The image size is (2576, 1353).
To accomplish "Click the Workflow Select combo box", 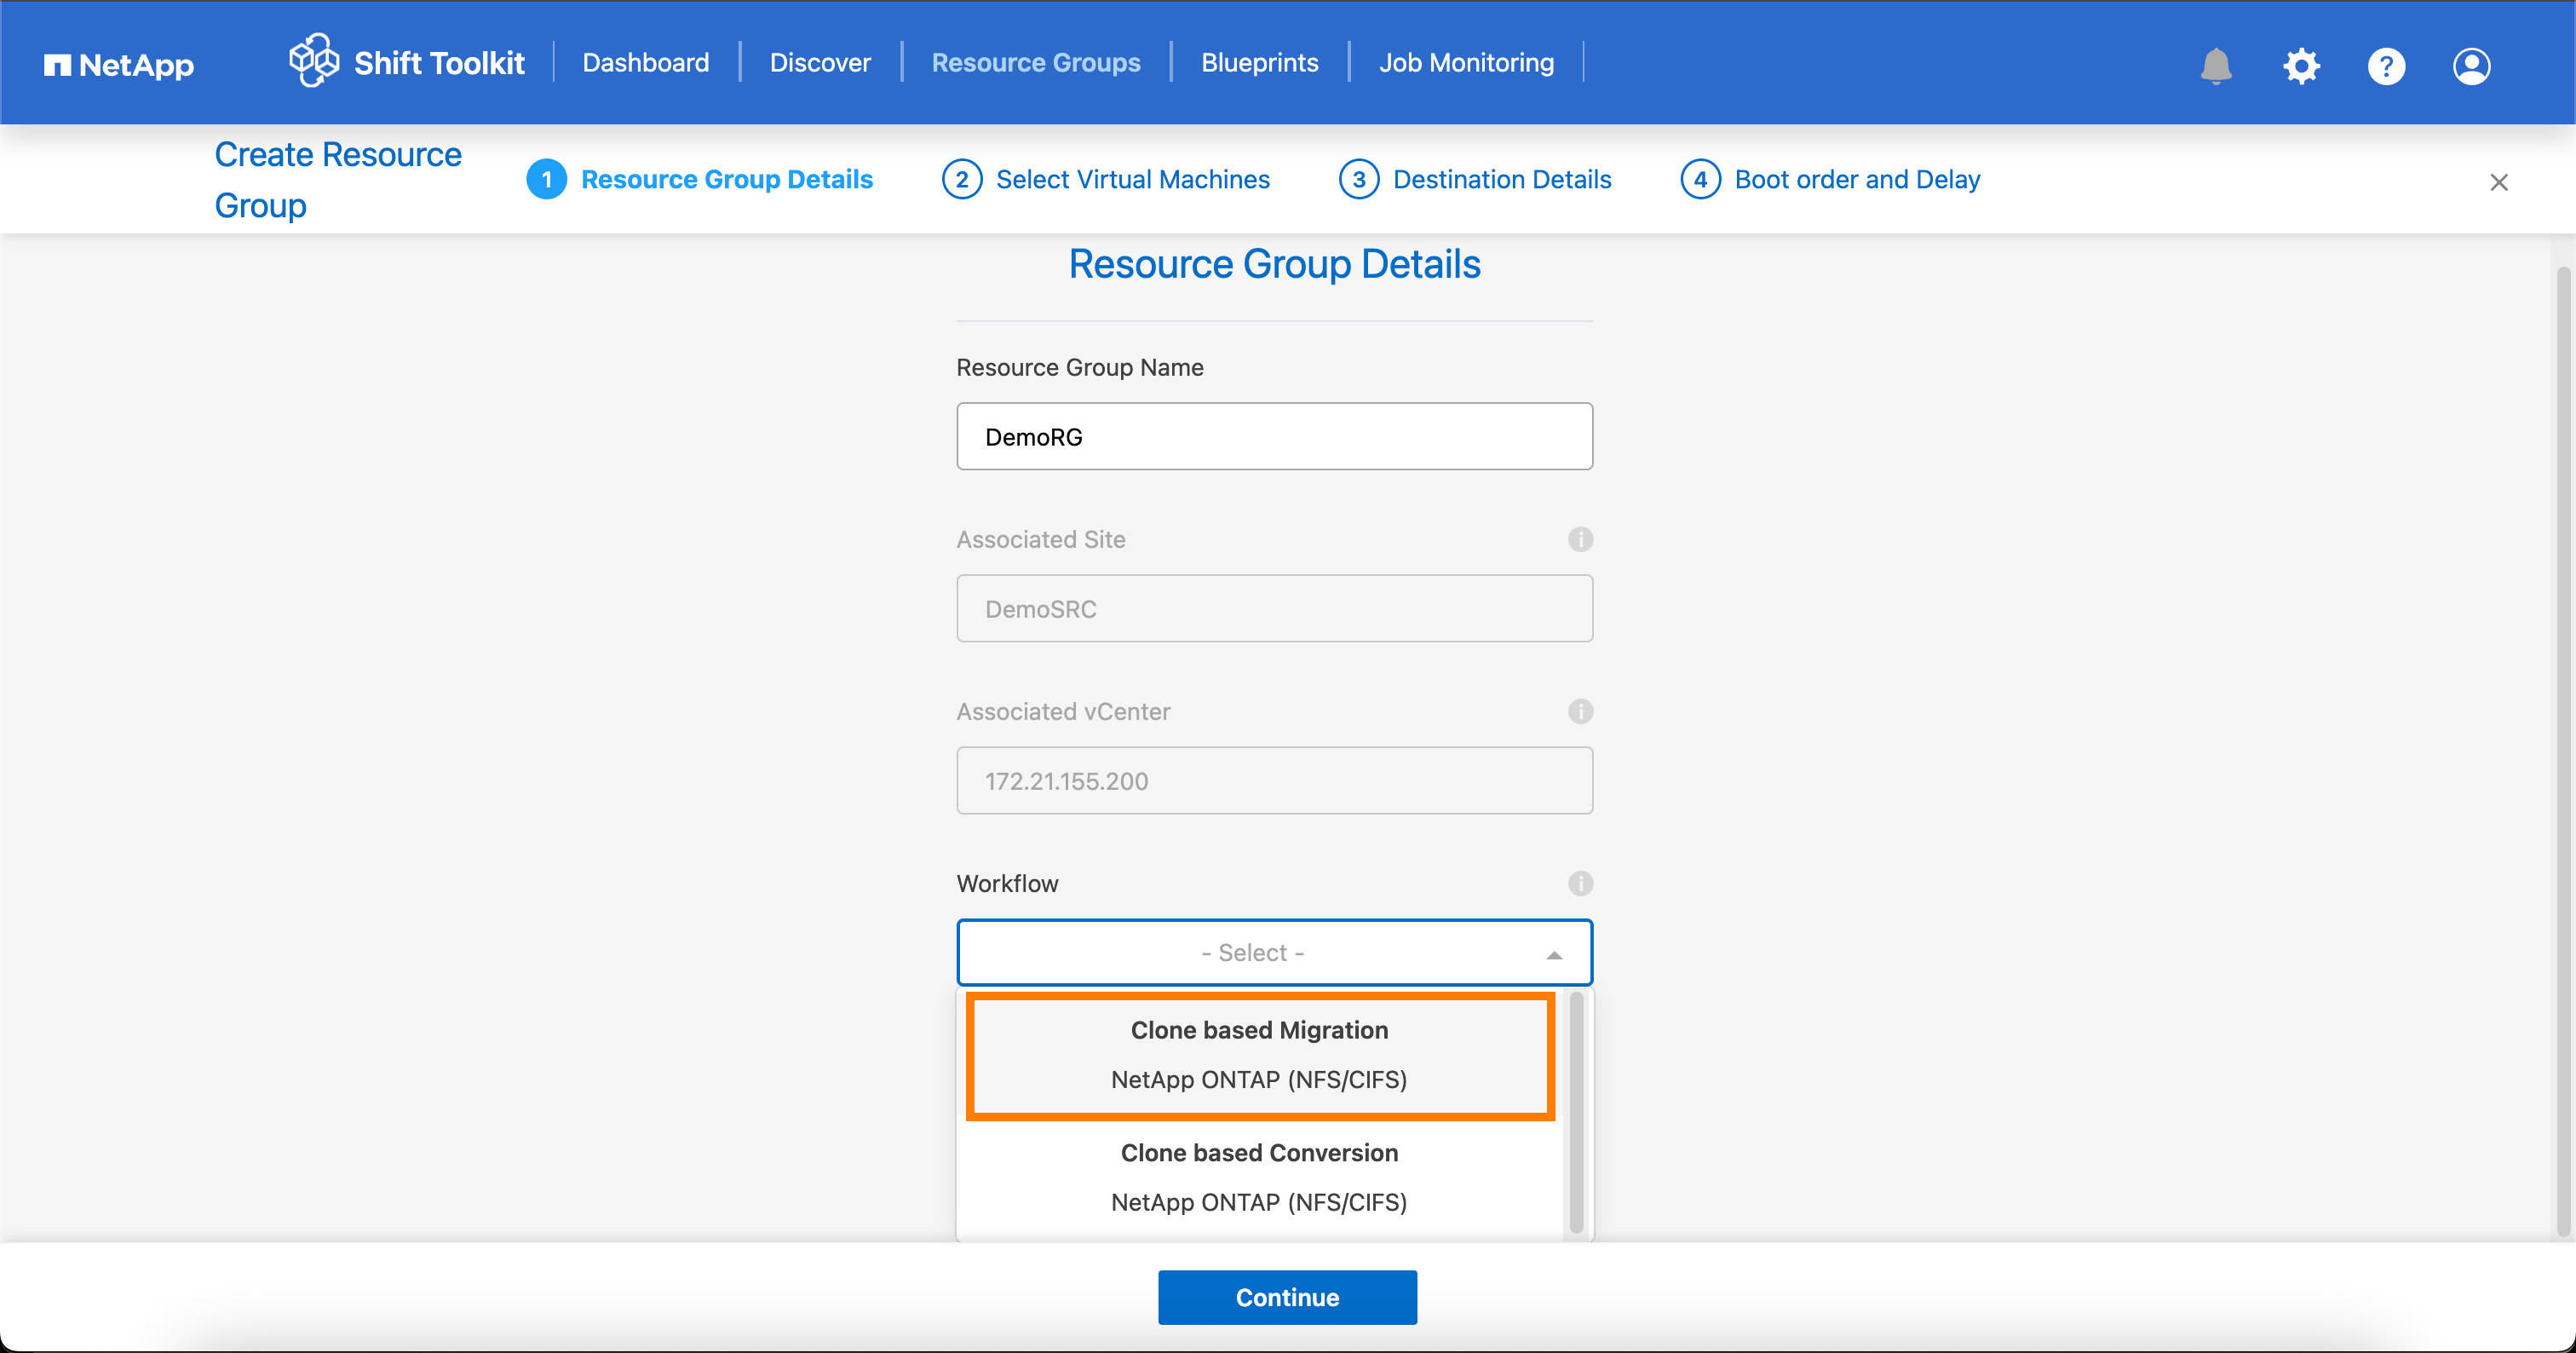I will 1274,952.
